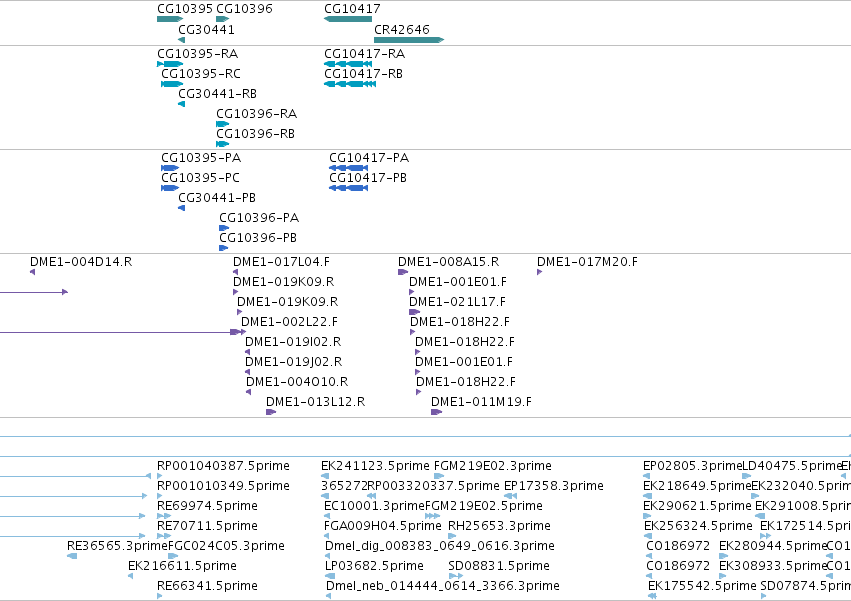Click protein label CG10395-PC

tap(200, 178)
